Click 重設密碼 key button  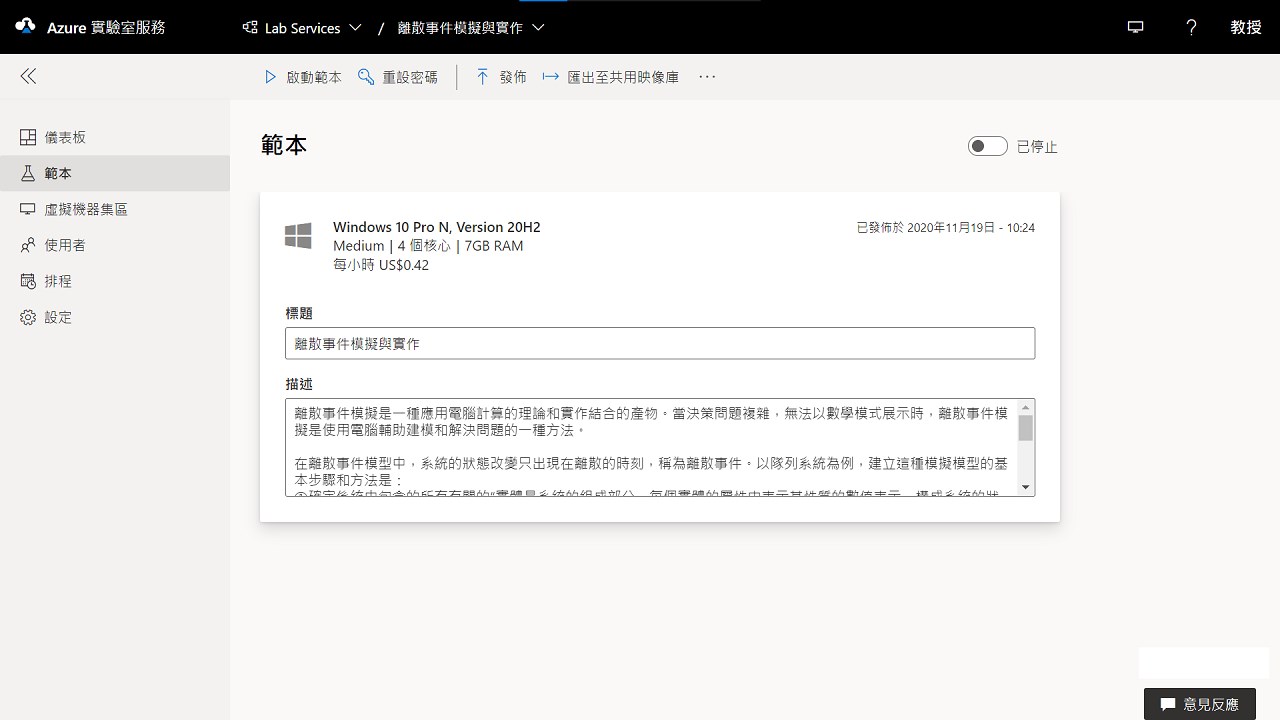(398, 77)
